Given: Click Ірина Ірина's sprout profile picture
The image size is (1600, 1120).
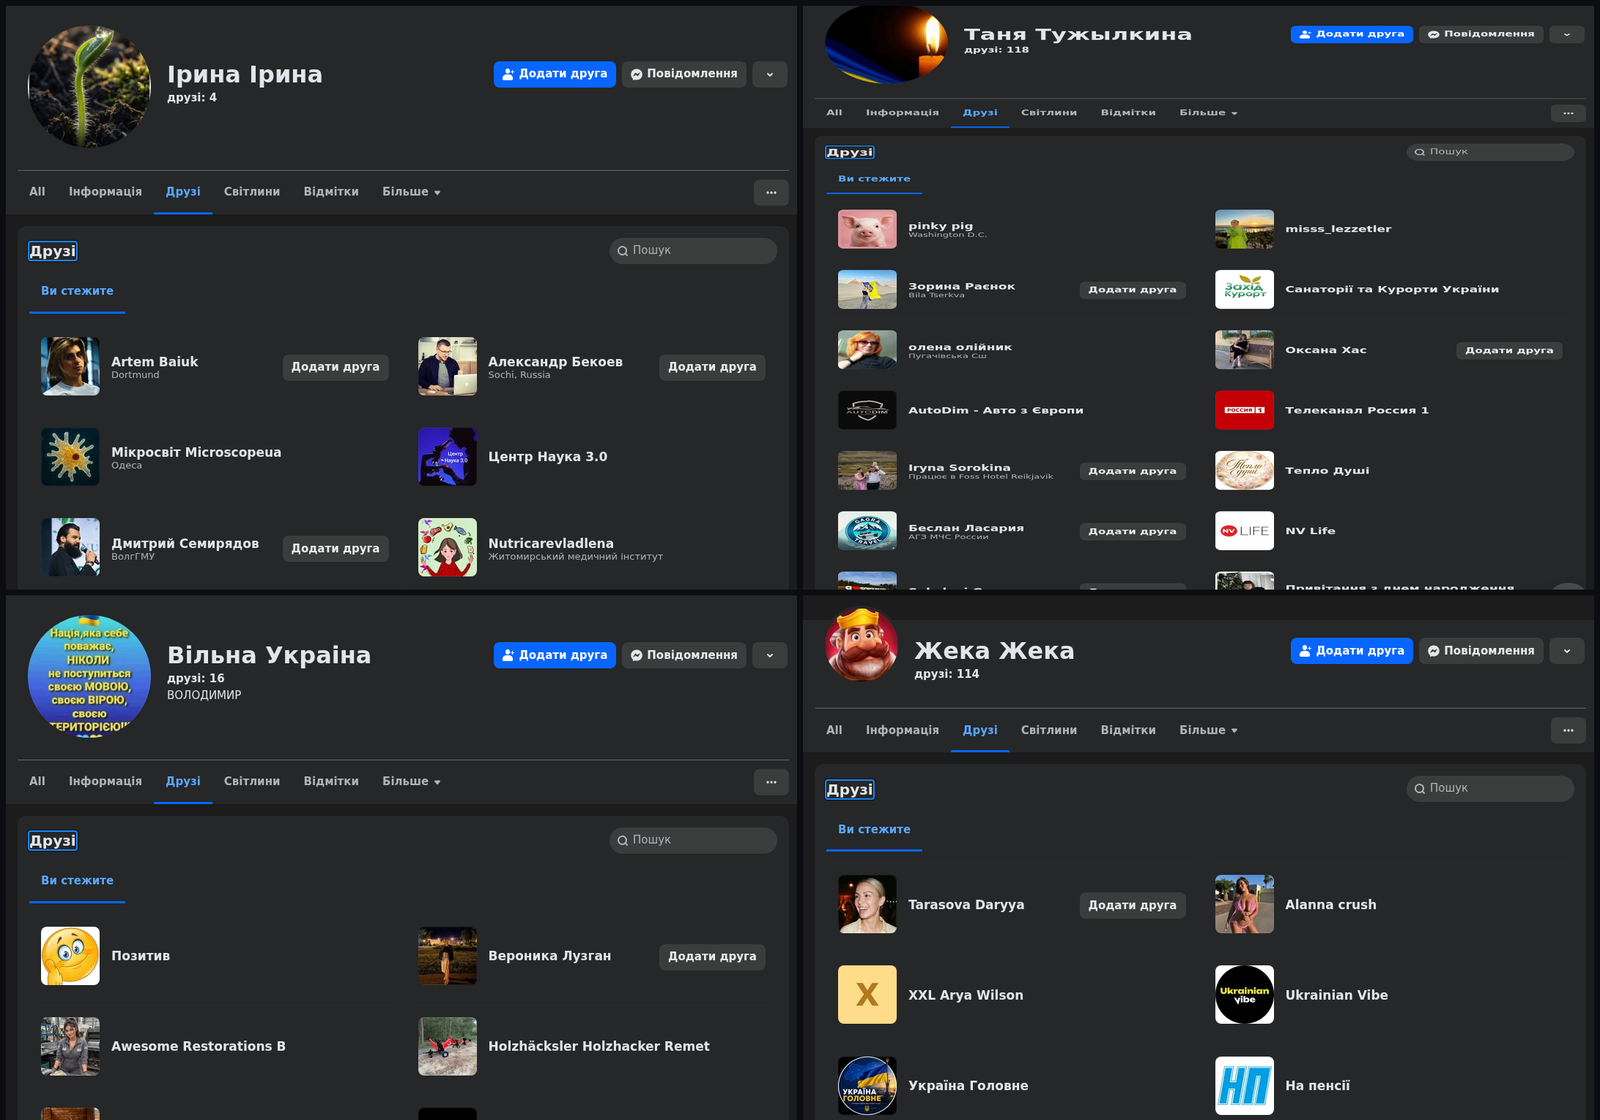Looking at the screenshot, I should pyautogui.click(x=89, y=87).
